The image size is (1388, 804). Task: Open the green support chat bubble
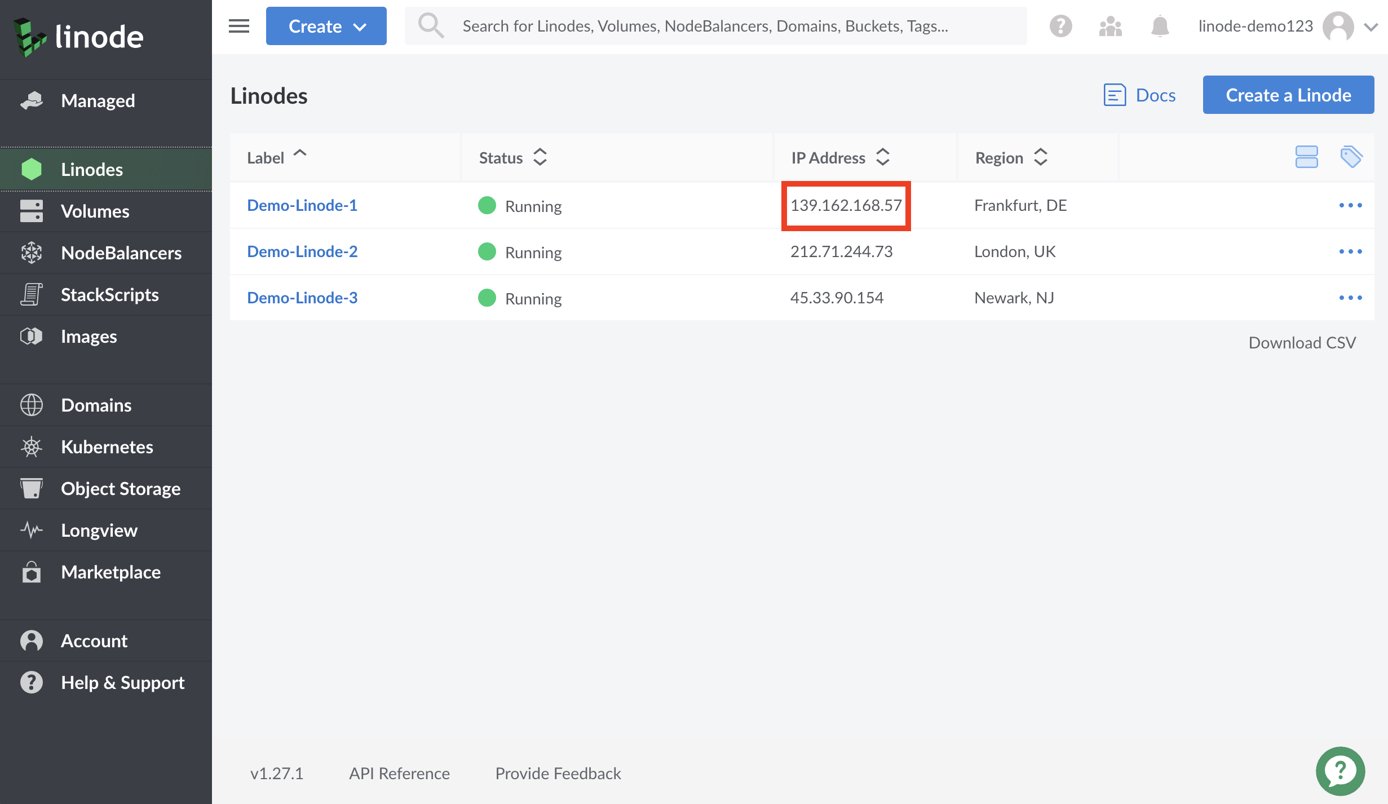pyautogui.click(x=1340, y=771)
